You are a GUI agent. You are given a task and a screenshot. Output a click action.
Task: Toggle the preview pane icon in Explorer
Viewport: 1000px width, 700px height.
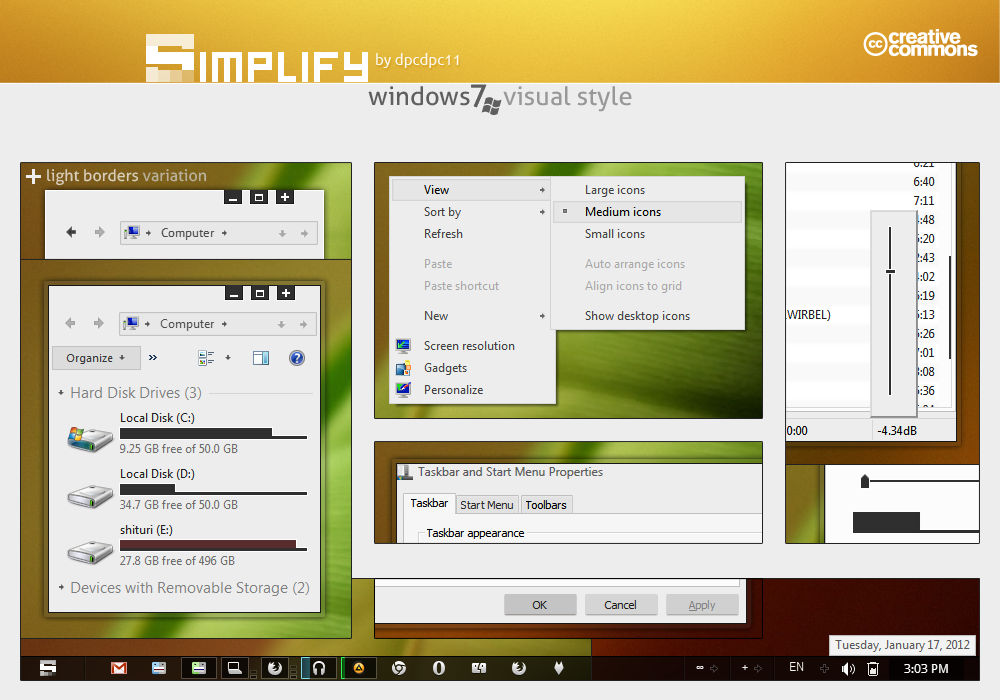click(x=260, y=357)
